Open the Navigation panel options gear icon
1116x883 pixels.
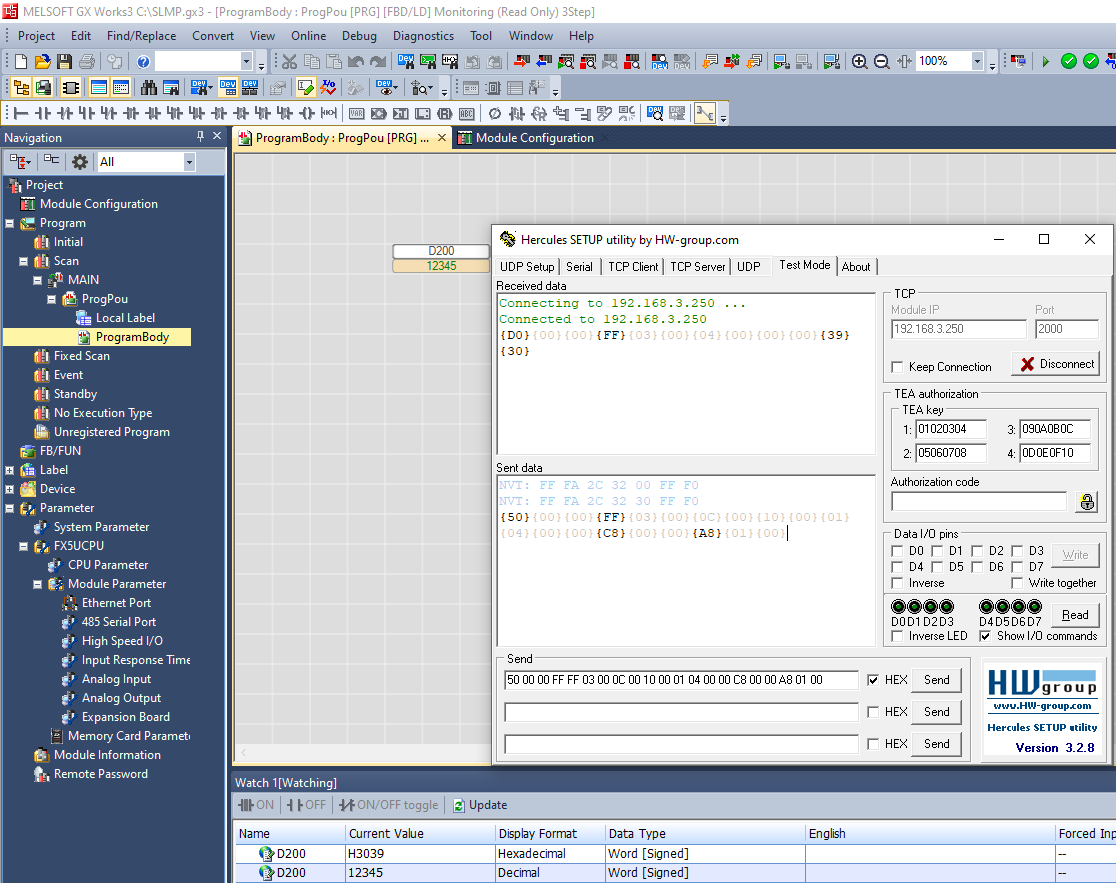(x=80, y=162)
